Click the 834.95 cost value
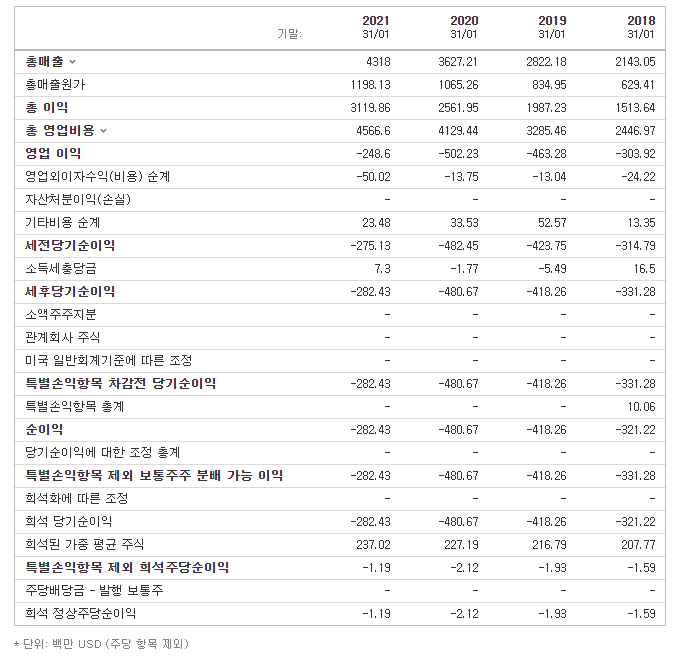673x656 pixels. [549, 85]
